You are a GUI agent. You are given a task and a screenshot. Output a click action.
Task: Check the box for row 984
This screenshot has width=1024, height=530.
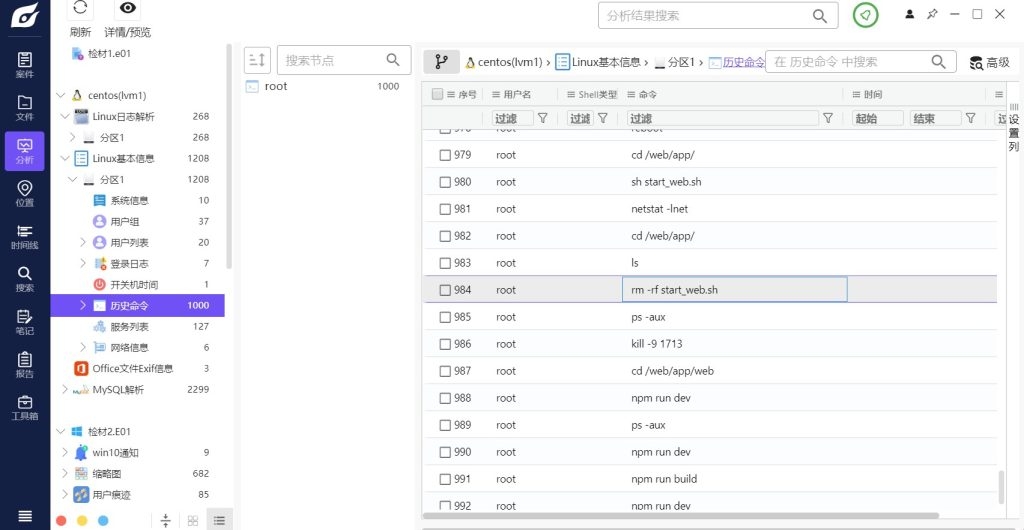[446, 290]
